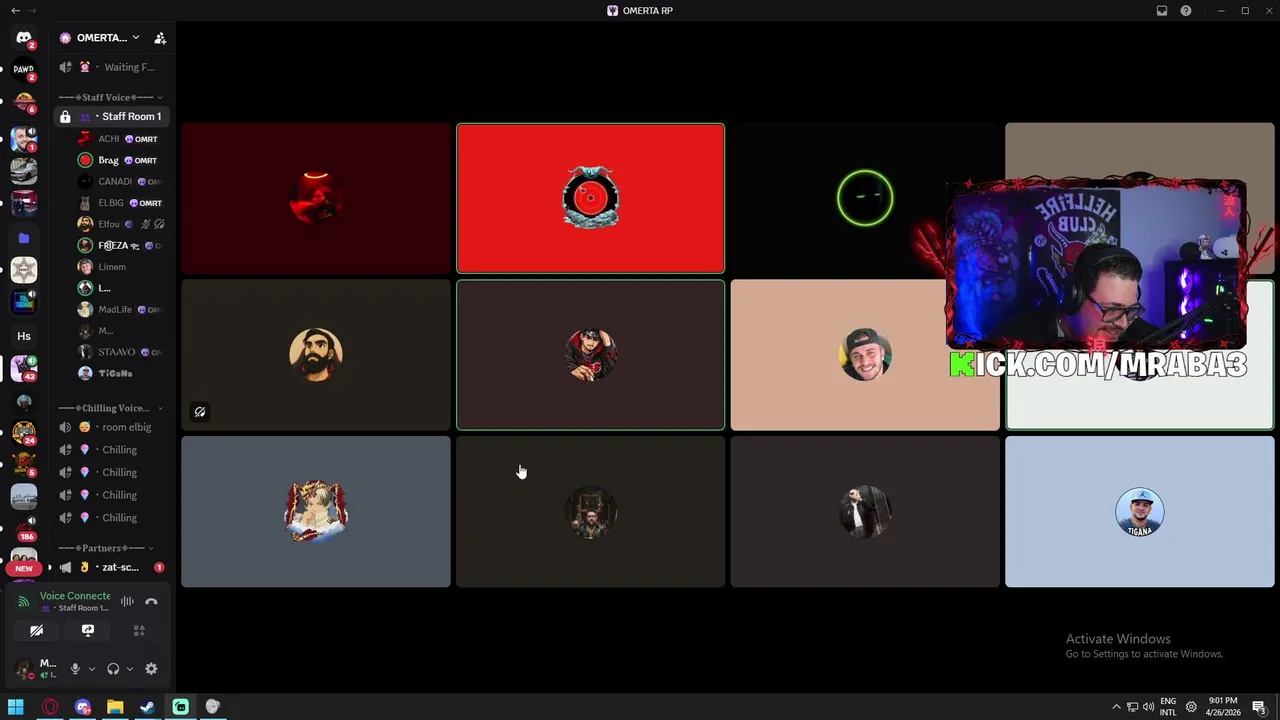Disconnect from voice with hang-up icon
This screenshot has height=720, width=1280.
click(151, 601)
